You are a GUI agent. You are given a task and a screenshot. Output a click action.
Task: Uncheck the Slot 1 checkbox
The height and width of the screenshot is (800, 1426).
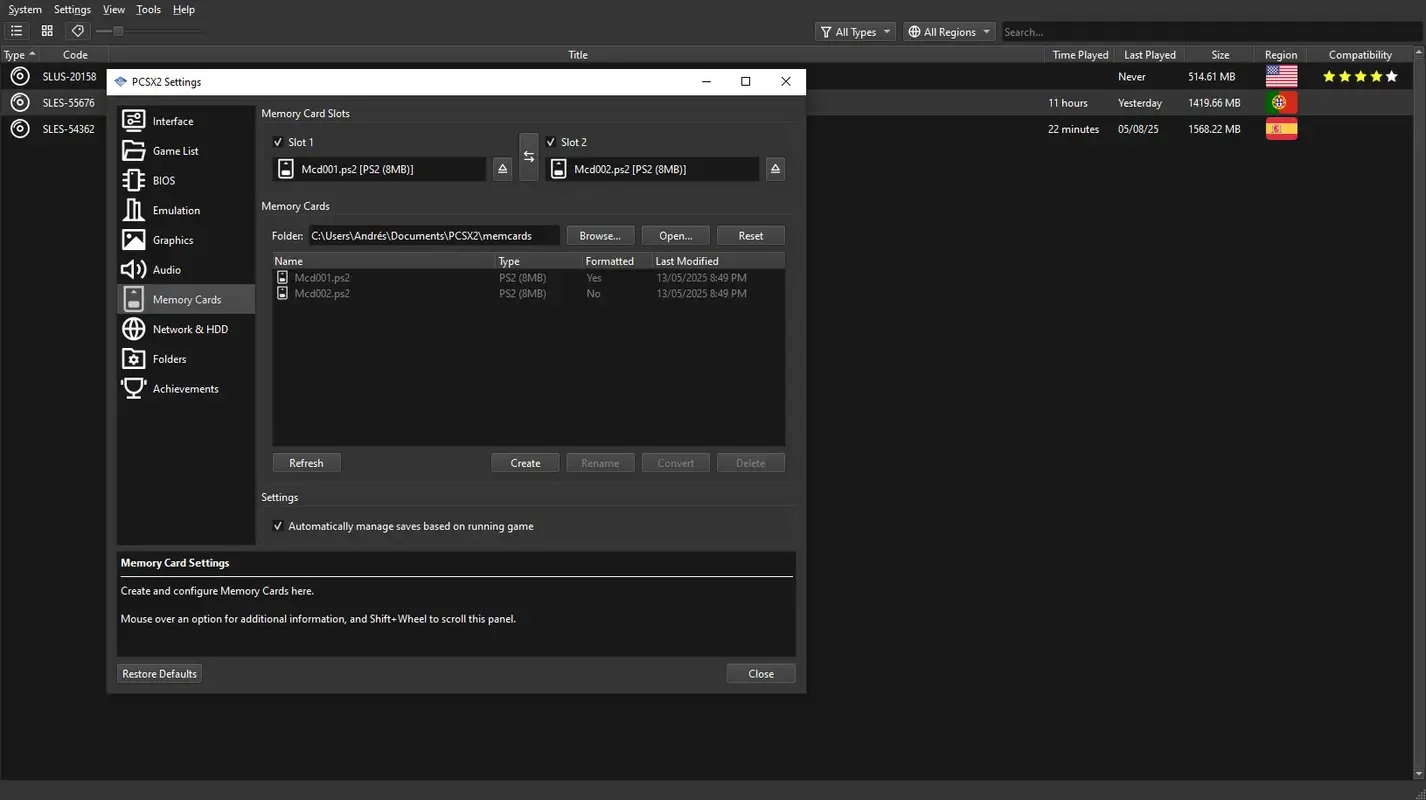(278, 142)
